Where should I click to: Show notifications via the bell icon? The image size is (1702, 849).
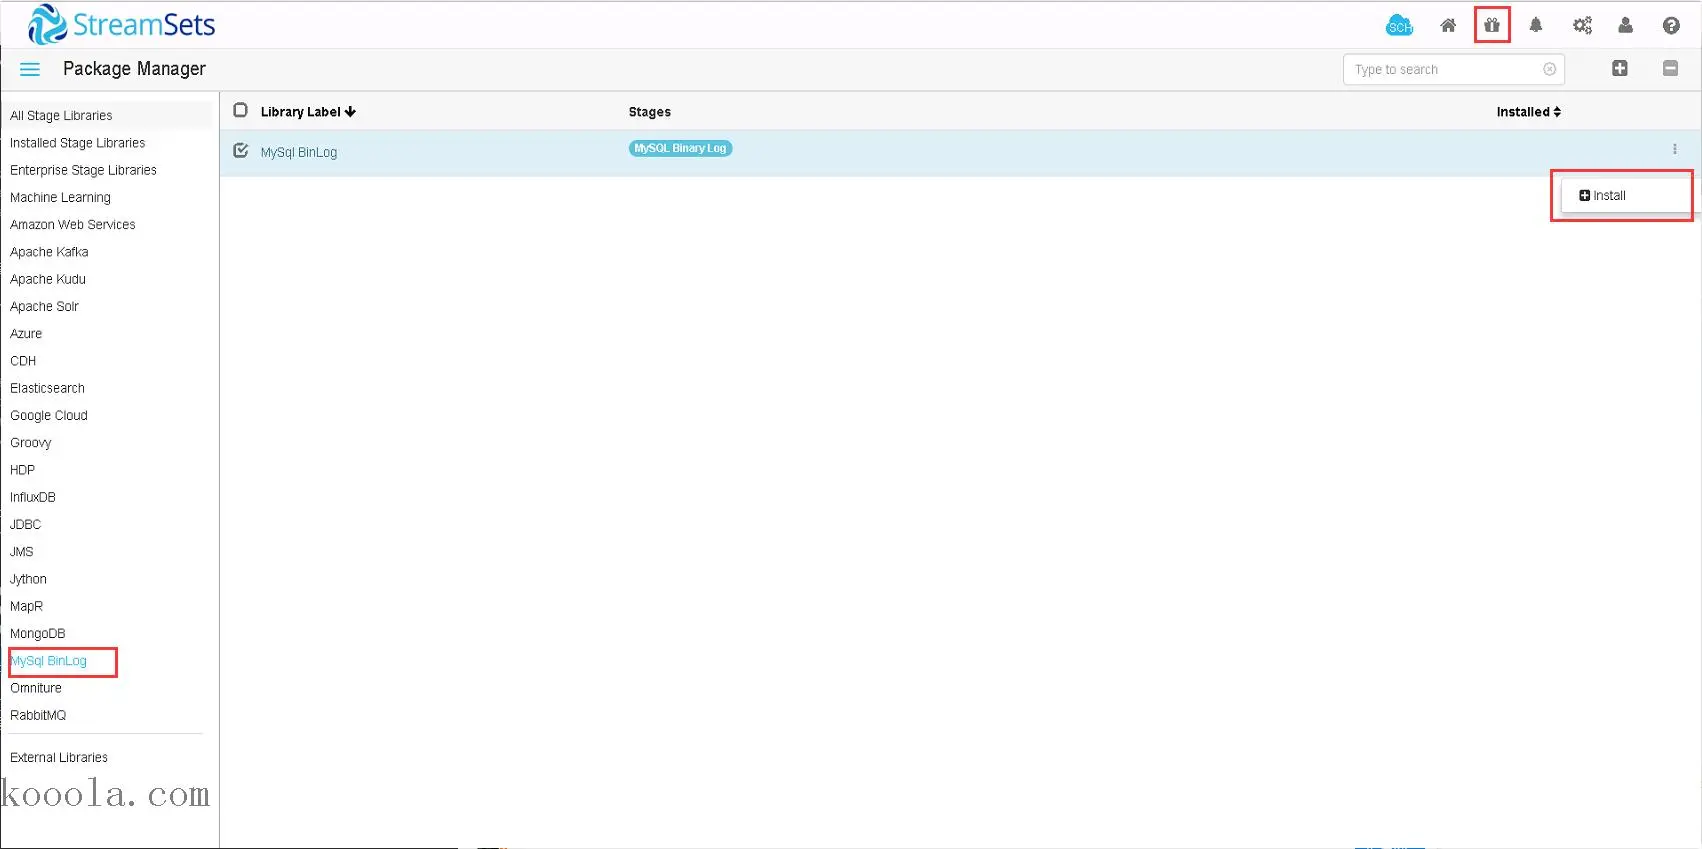[1536, 25]
